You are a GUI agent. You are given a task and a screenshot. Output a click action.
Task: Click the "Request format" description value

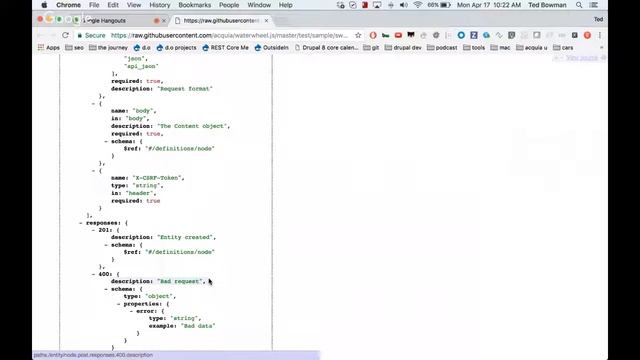pos(185,89)
